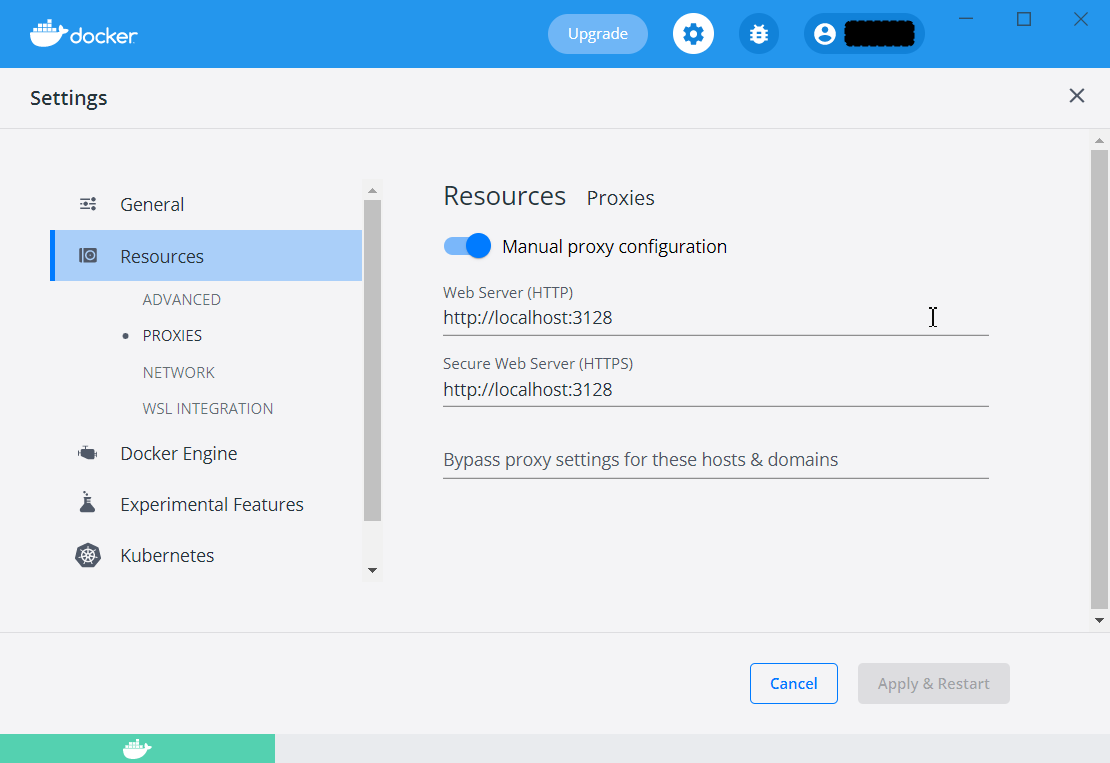Click the Kubernetes wheel icon
Image resolution: width=1110 pixels, height=763 pixels.
tap(88, 556)
